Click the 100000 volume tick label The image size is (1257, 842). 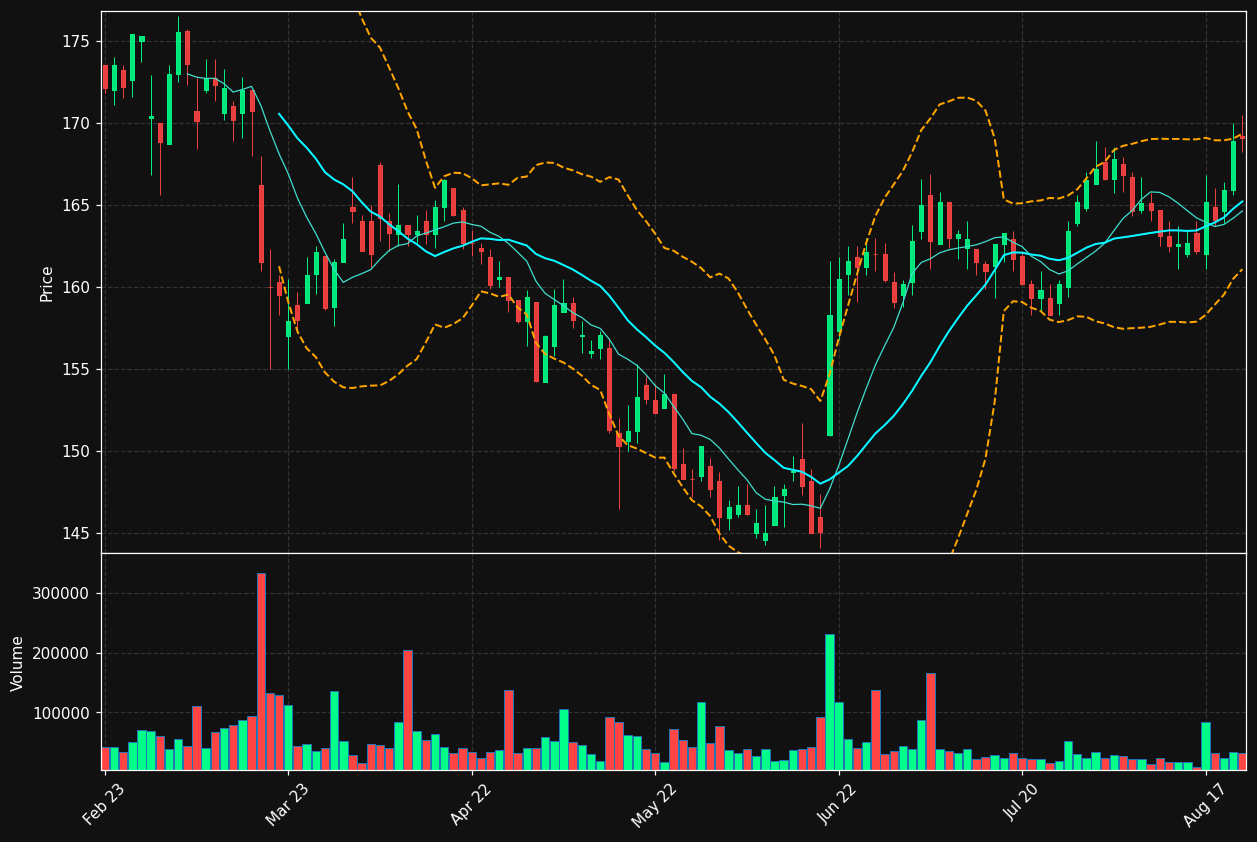click(x=62, y=713)
